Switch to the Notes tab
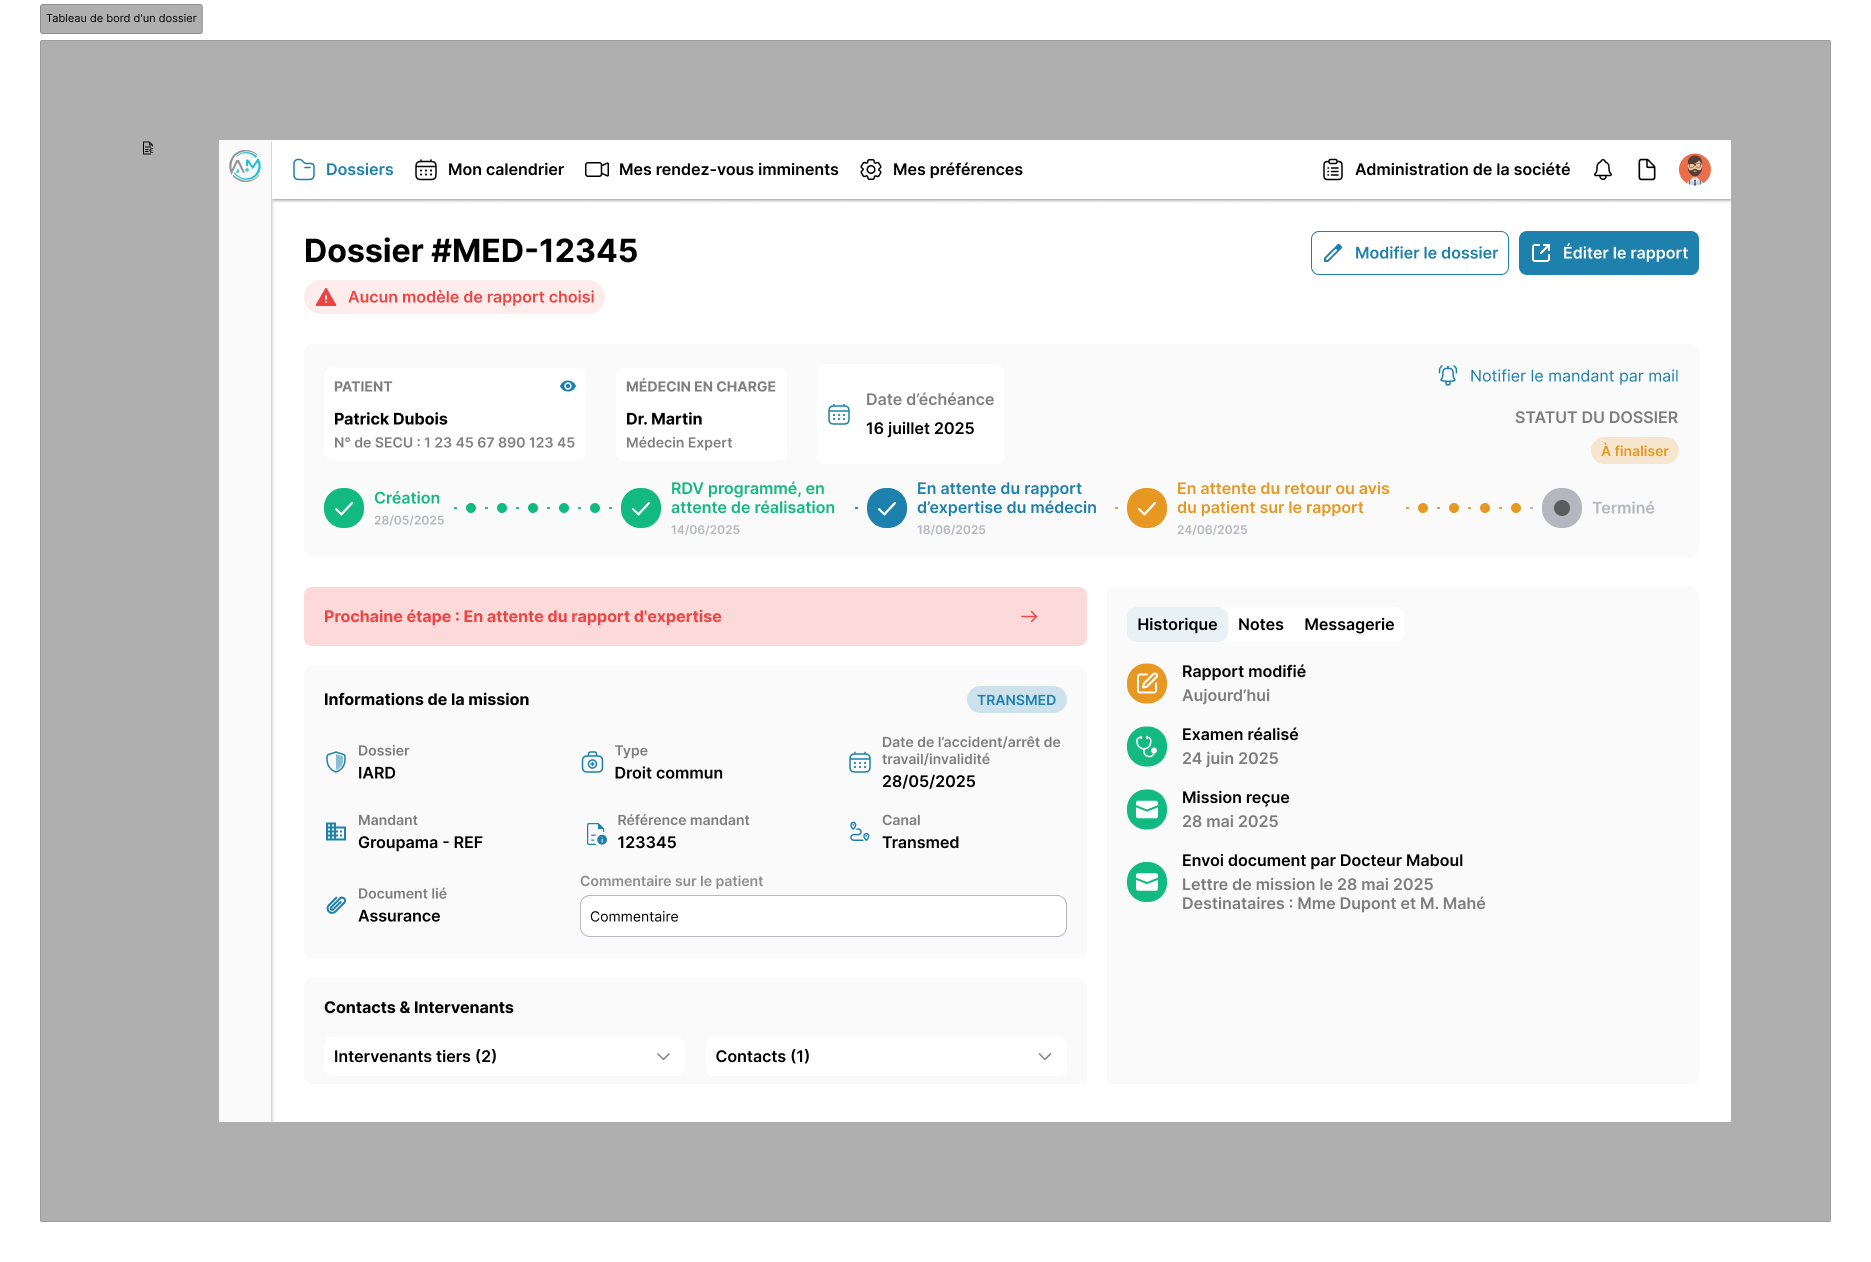The width and height of the screenshot is (1871, 1262). (1260, 624)
